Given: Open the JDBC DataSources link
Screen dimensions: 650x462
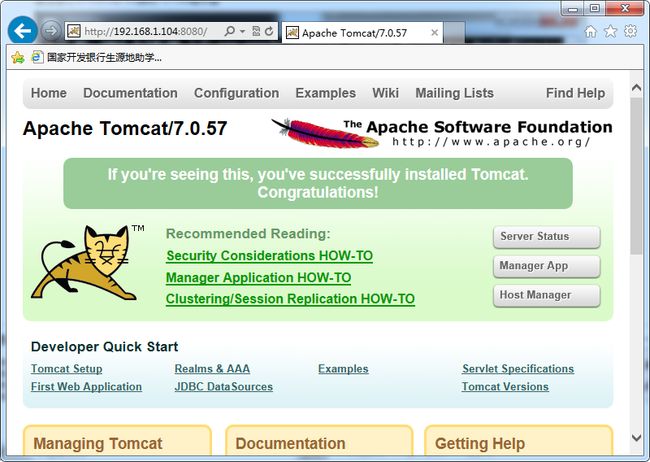Looking at the screenshot, I should click(224, 387).
